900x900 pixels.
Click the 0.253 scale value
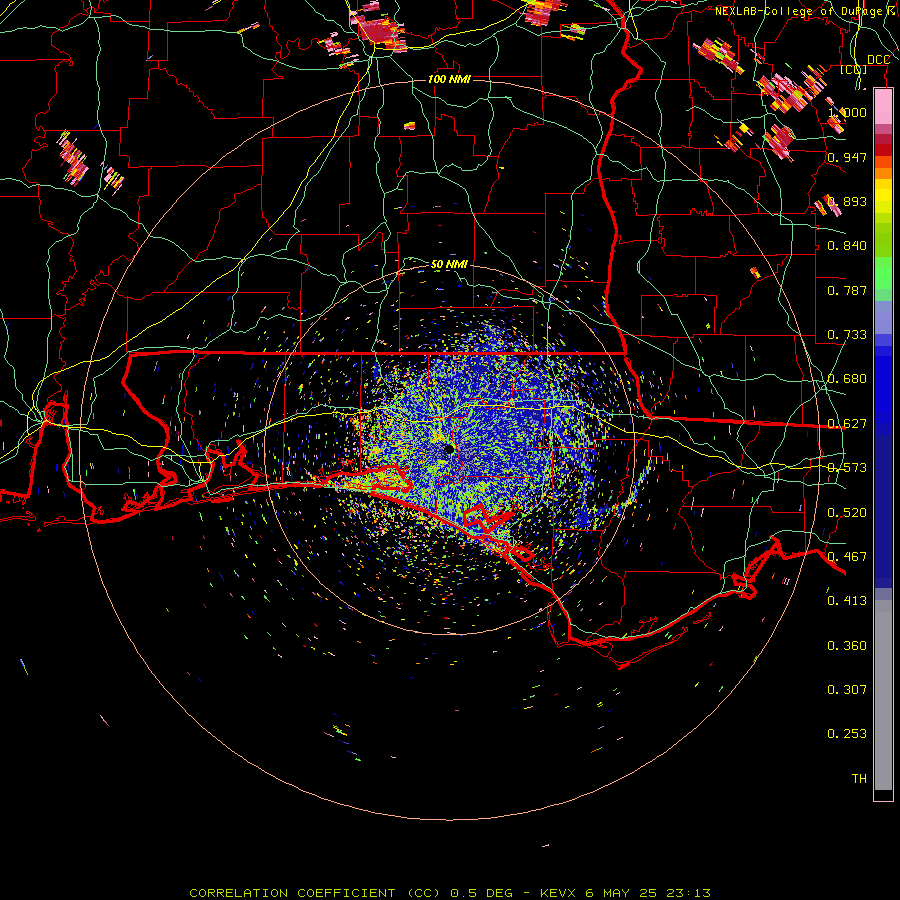click(x=847, y=734)
